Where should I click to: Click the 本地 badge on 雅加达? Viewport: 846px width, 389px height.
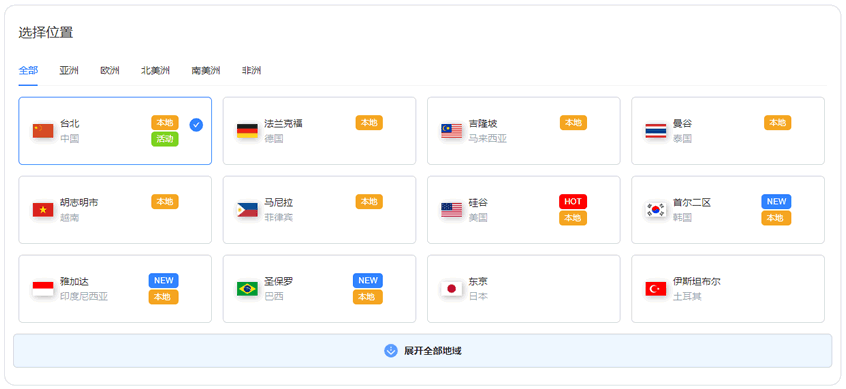[x=163, y=297]
